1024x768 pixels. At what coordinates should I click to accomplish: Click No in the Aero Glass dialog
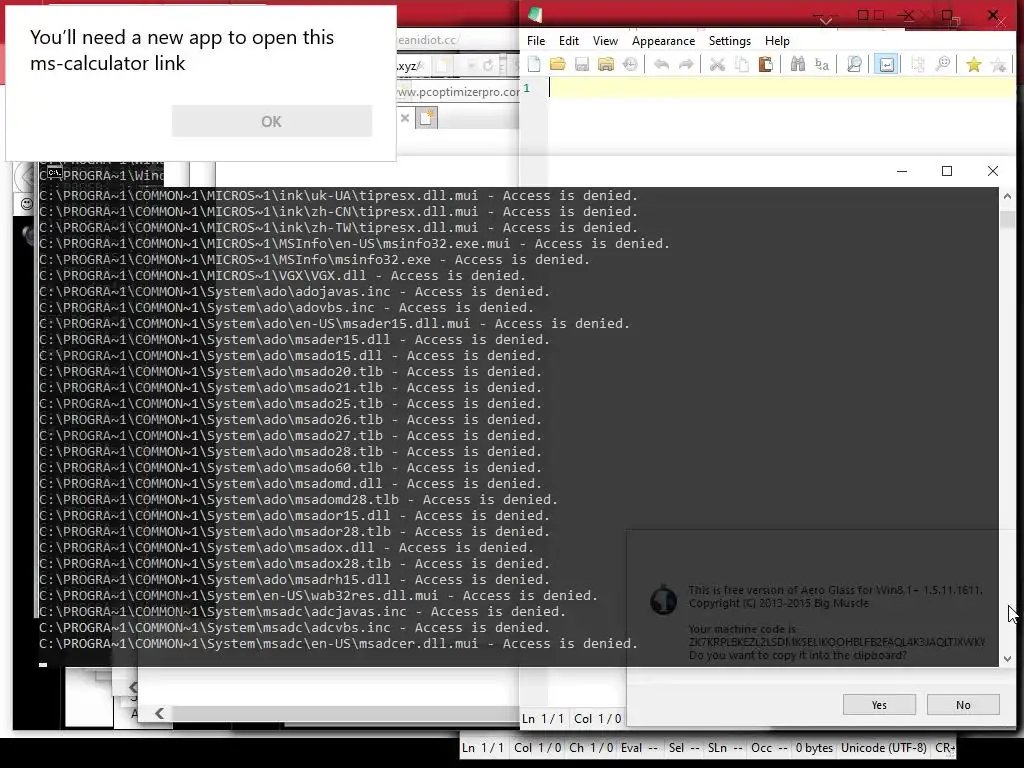(963, 705)
